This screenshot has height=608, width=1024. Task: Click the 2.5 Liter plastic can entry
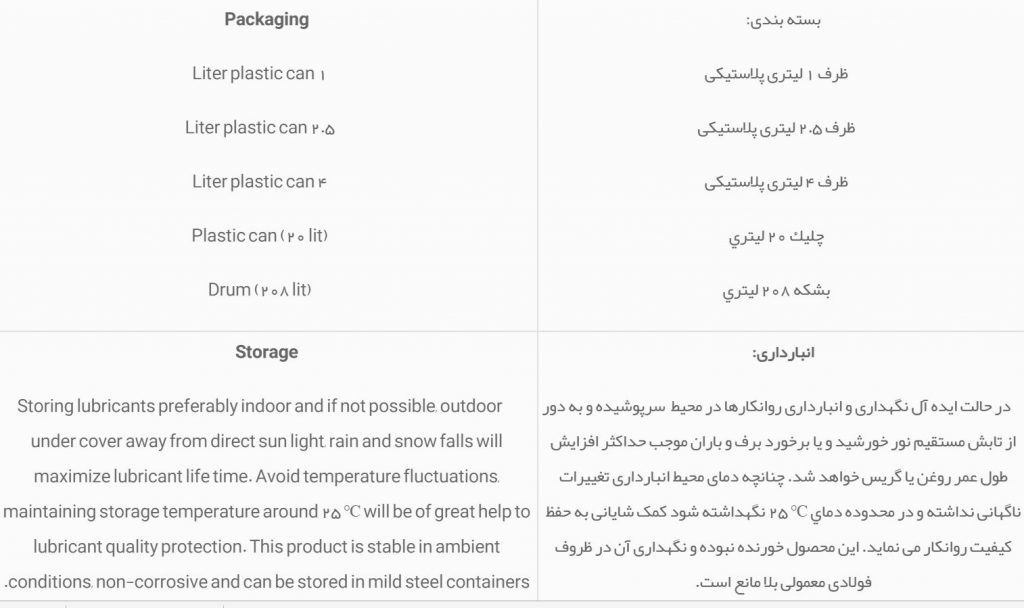click(259, 128)
